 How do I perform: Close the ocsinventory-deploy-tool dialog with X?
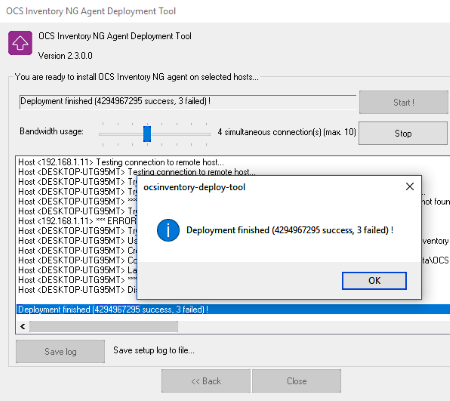pos(410,187)
